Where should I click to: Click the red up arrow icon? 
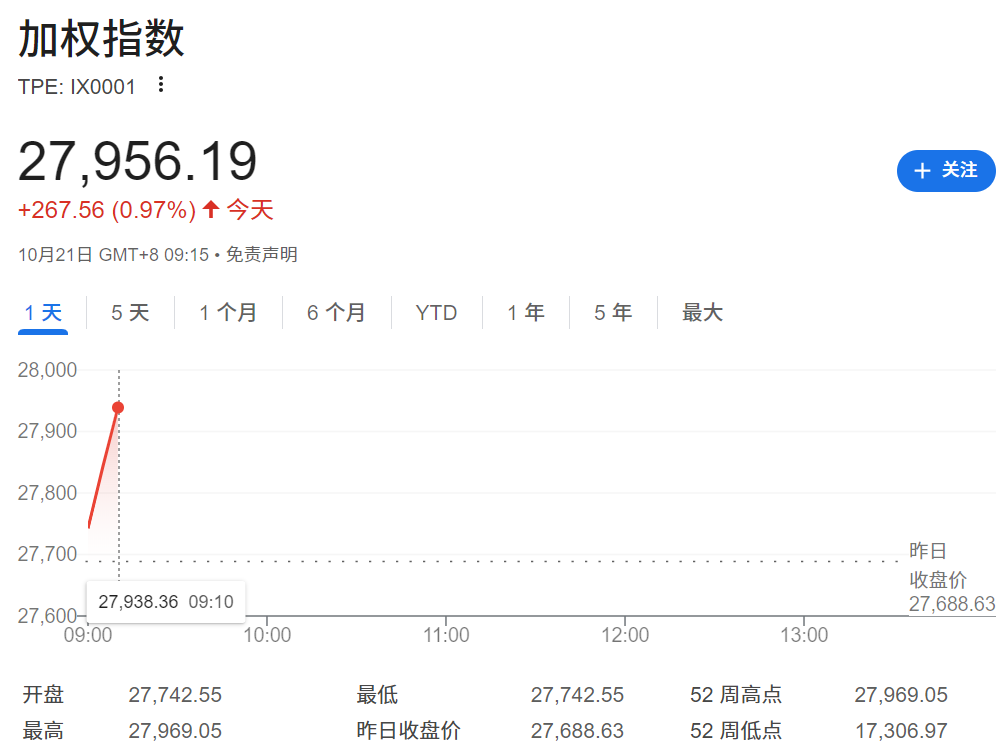(210, 209)
